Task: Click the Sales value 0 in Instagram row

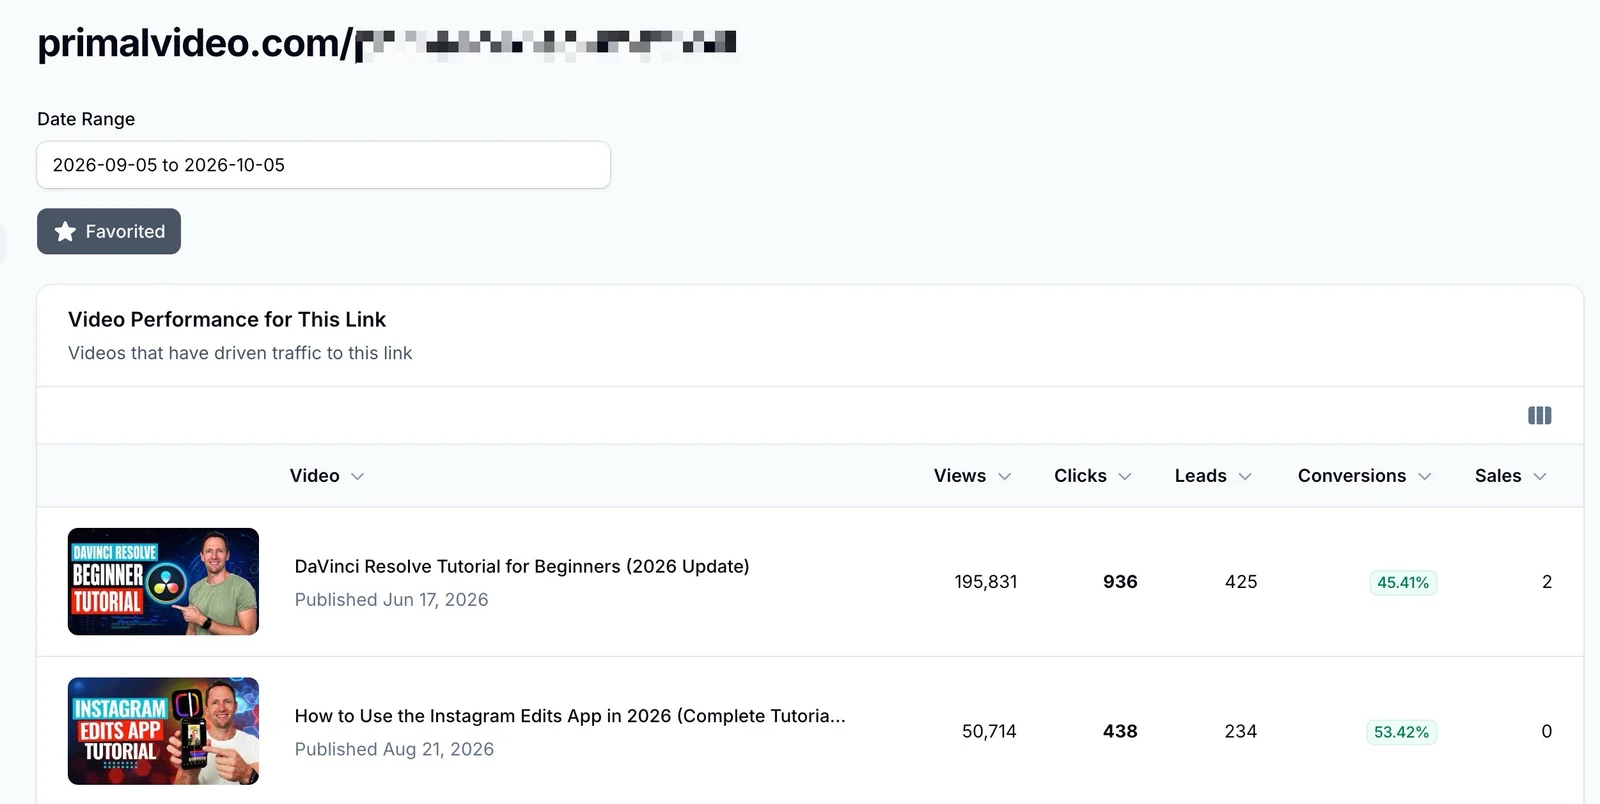Action: 1547,732
